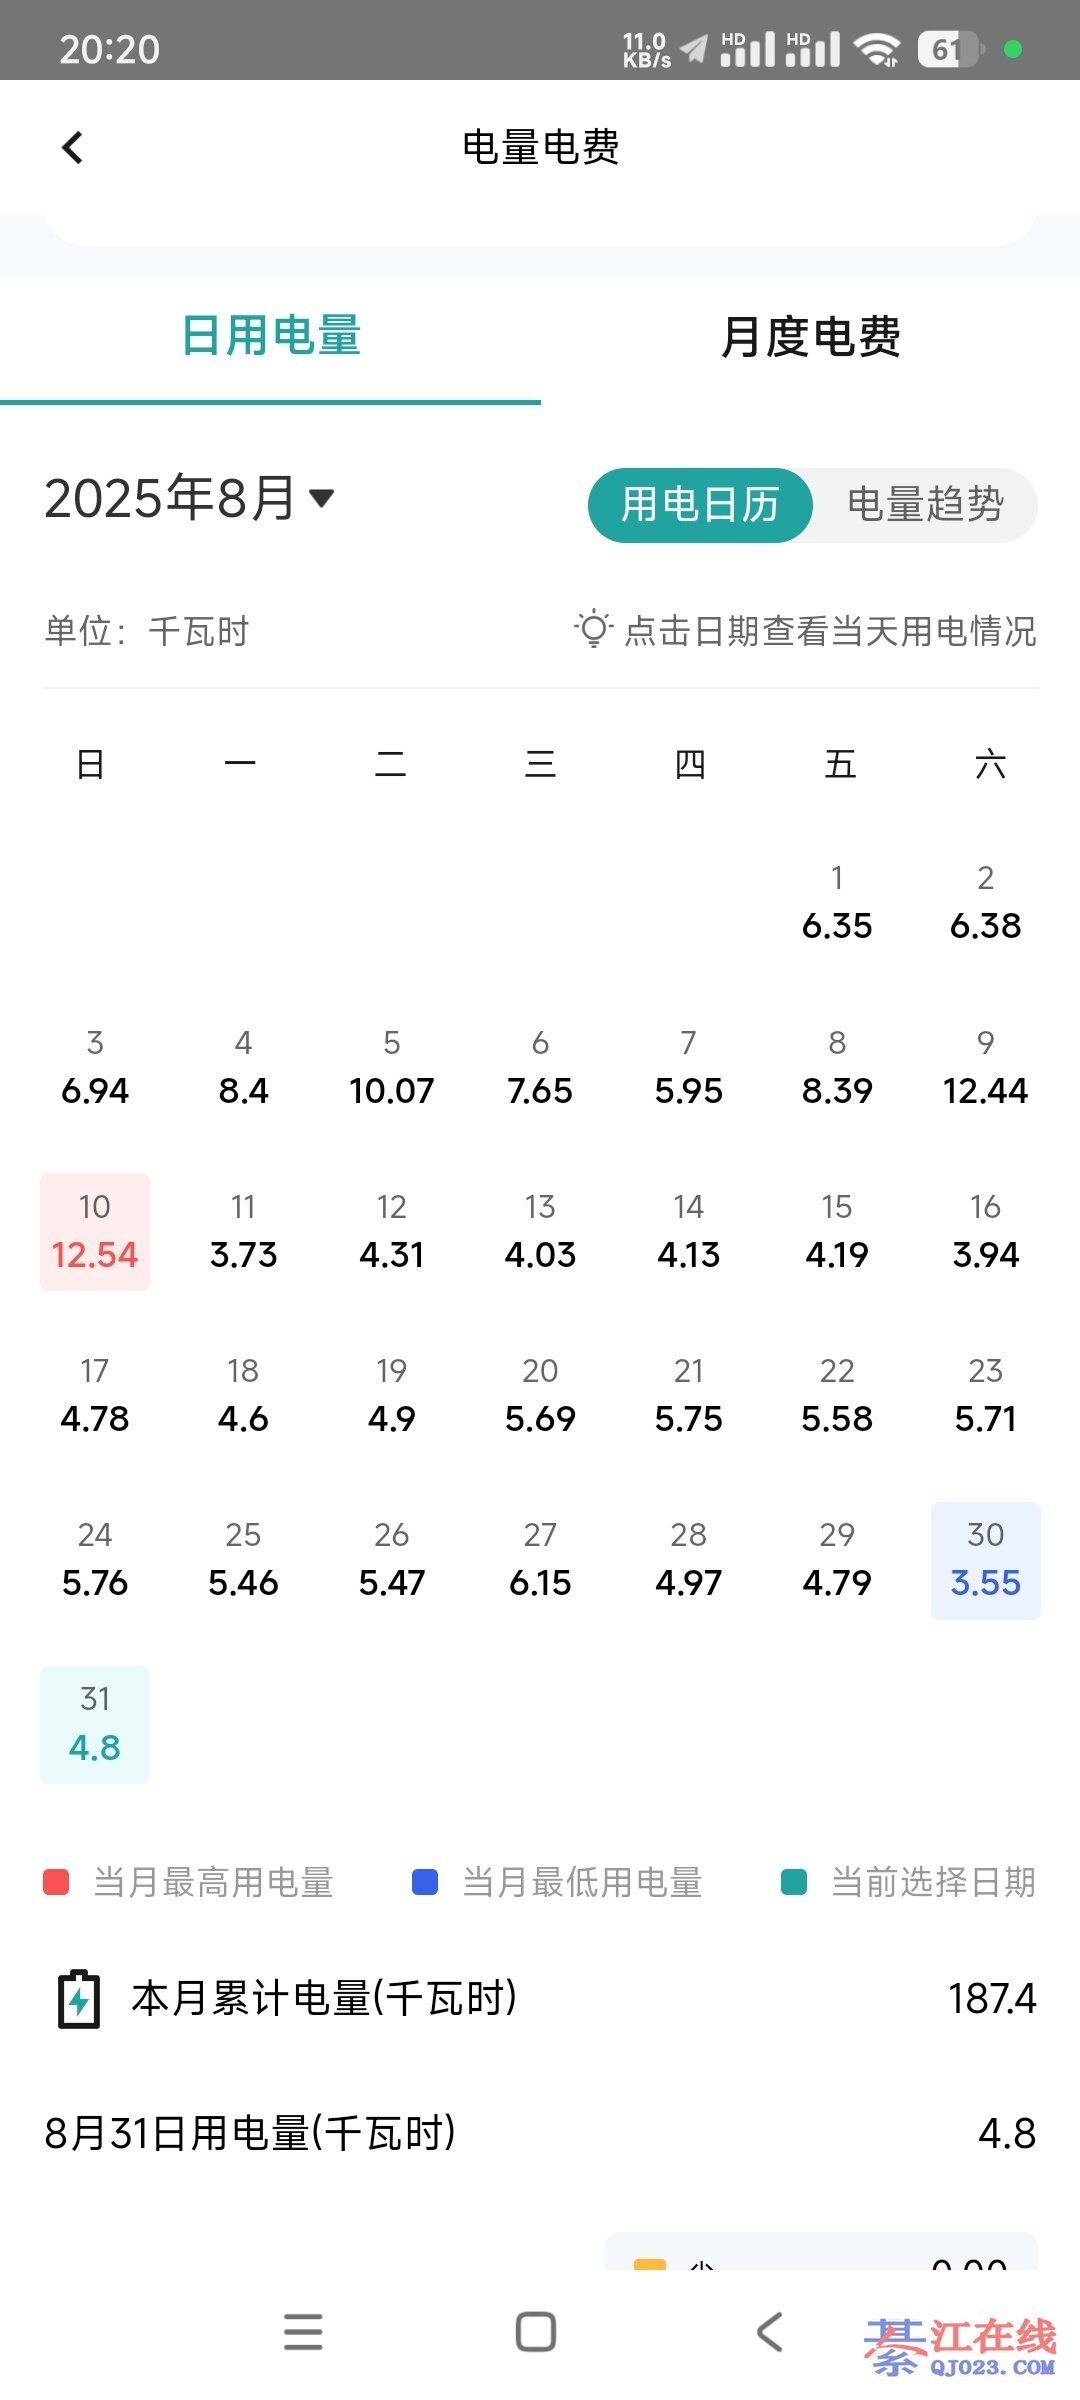Open the 月度电费 tab

coord(810,336)
